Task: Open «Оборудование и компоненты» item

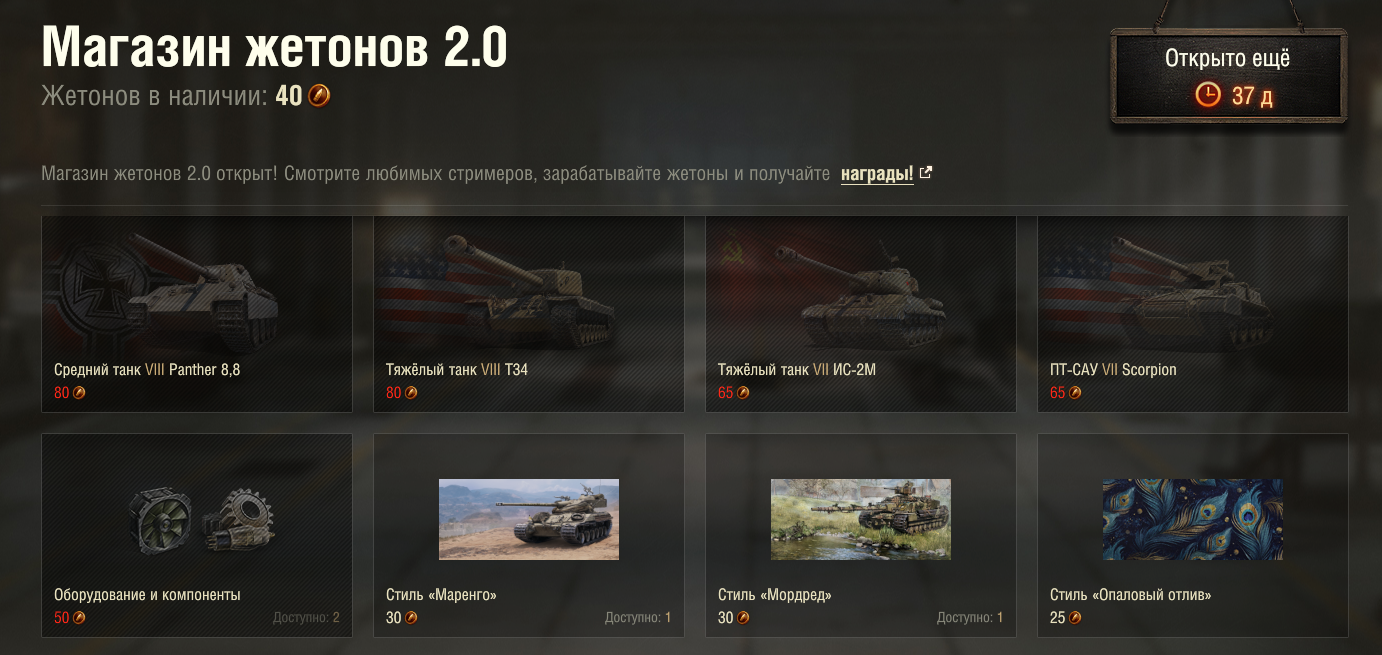Action: pyautogui.click(x=197, y=535)
